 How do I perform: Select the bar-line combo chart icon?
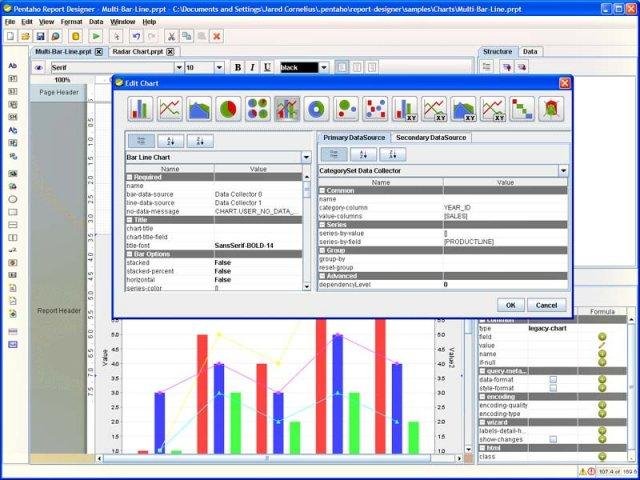[287, 109]
